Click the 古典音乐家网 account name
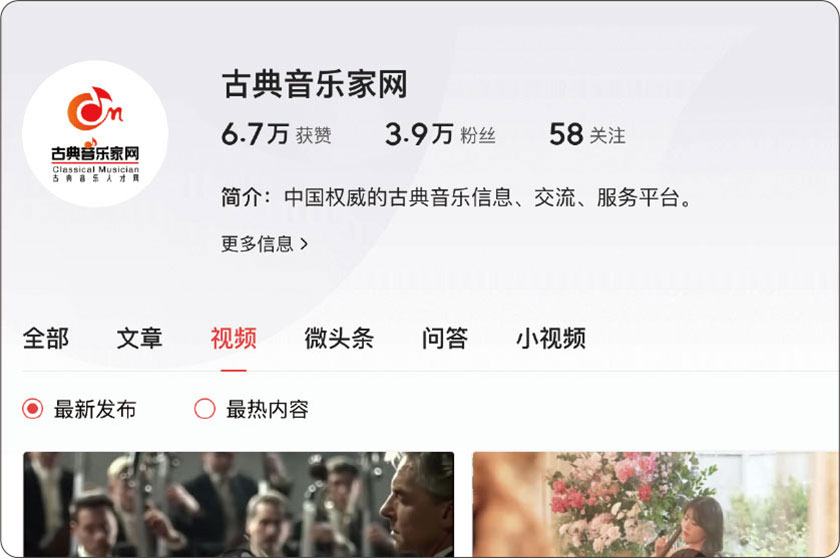Screen dimensions: 840x558 pos(314,84)
